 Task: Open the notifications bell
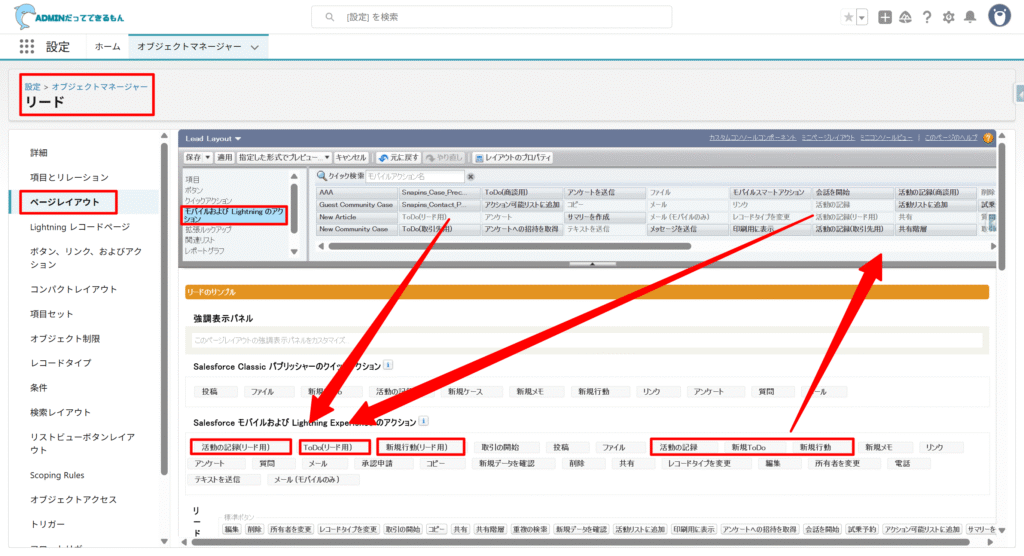(x=970, y=17)
